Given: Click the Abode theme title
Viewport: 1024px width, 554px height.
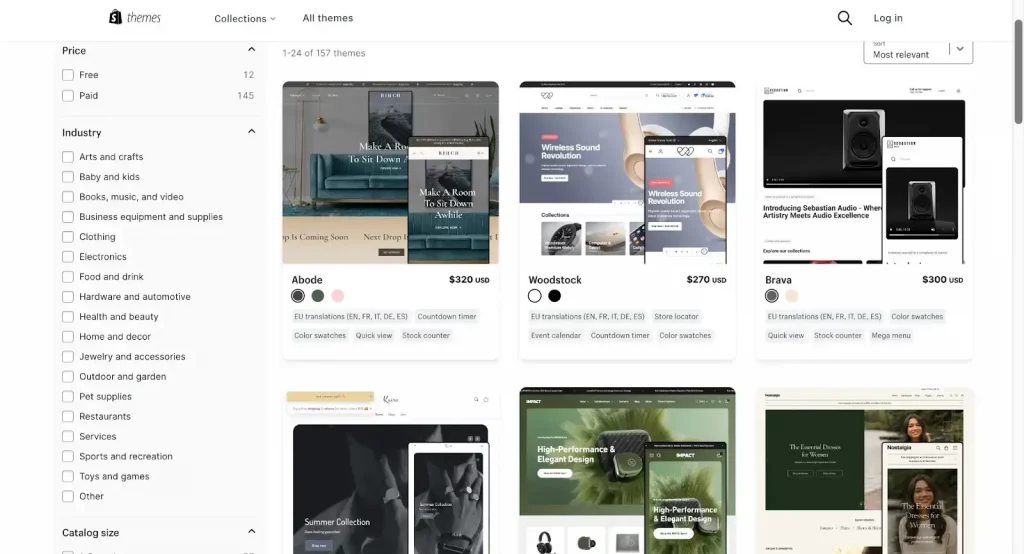Looking at the screenshot, I should (307, 280).
